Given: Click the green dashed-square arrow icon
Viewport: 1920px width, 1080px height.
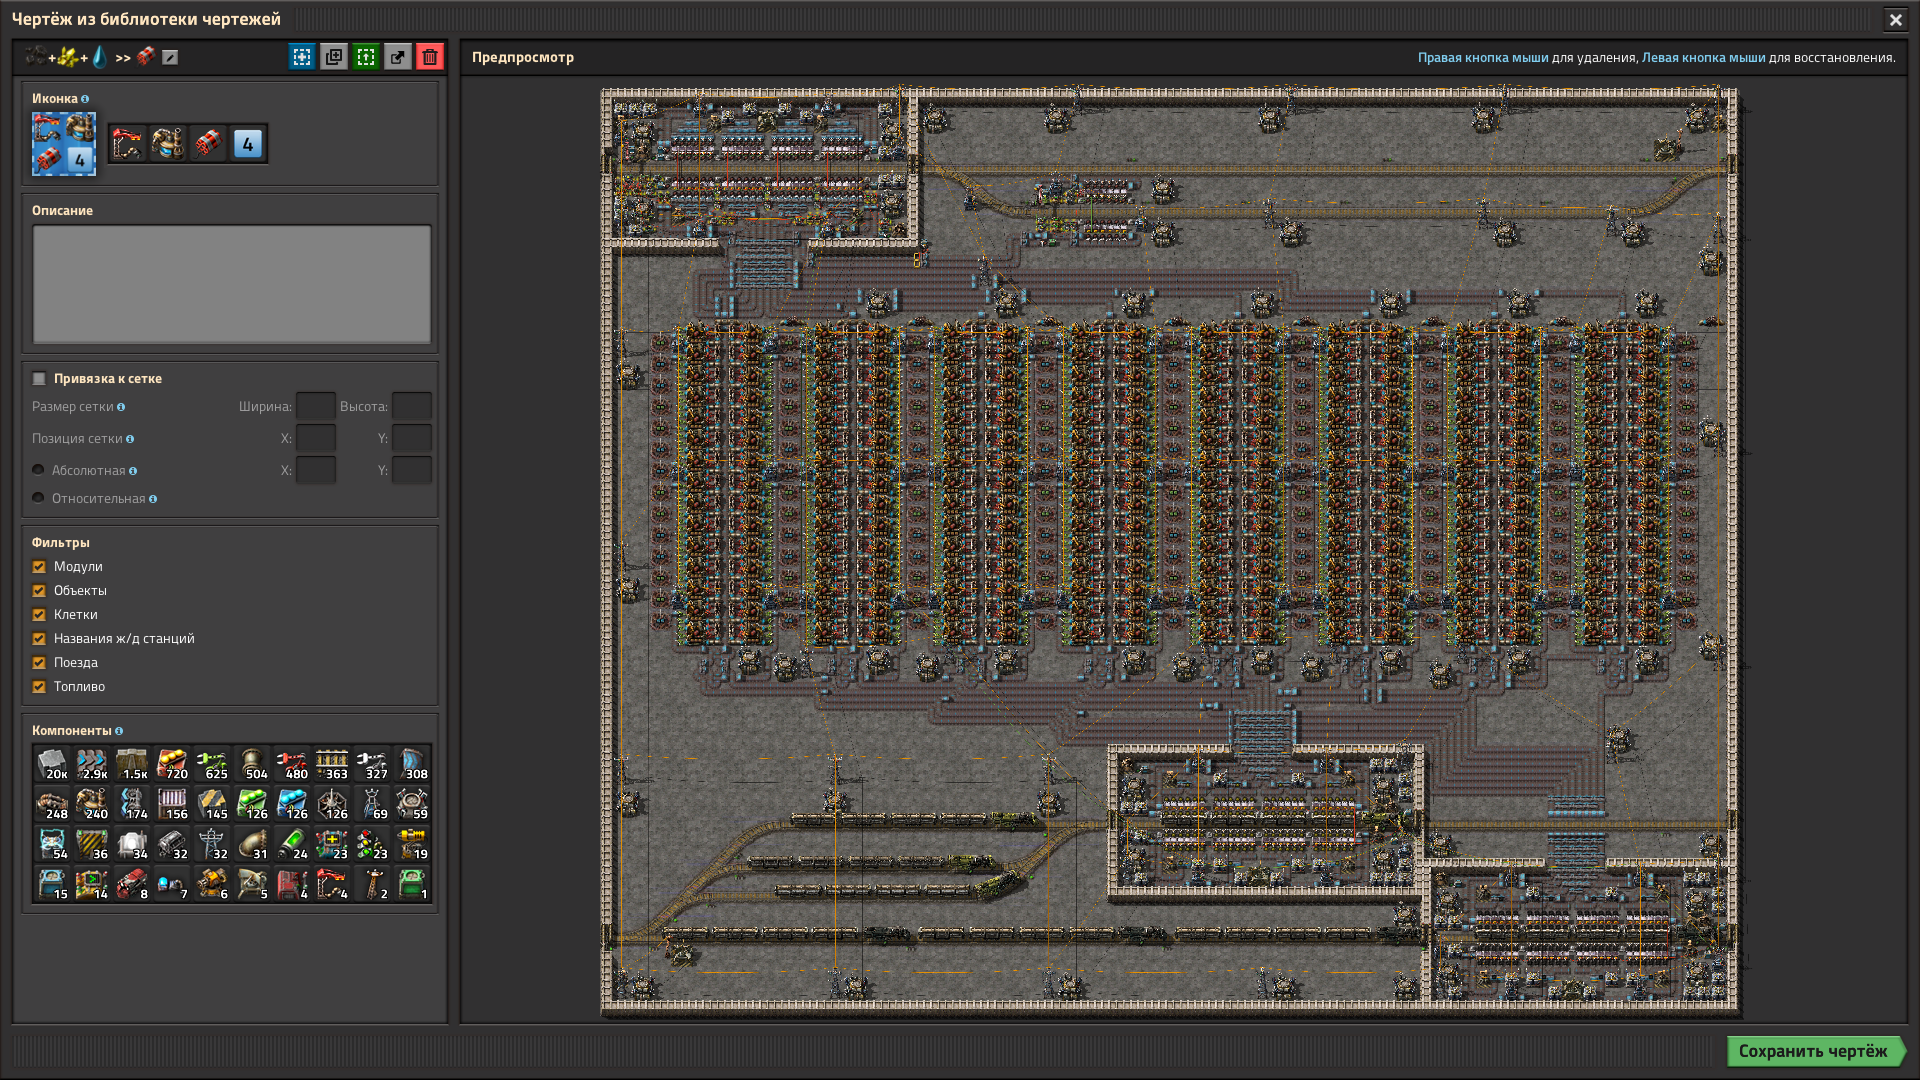Looking at the screenshot, I should point(366,57).
